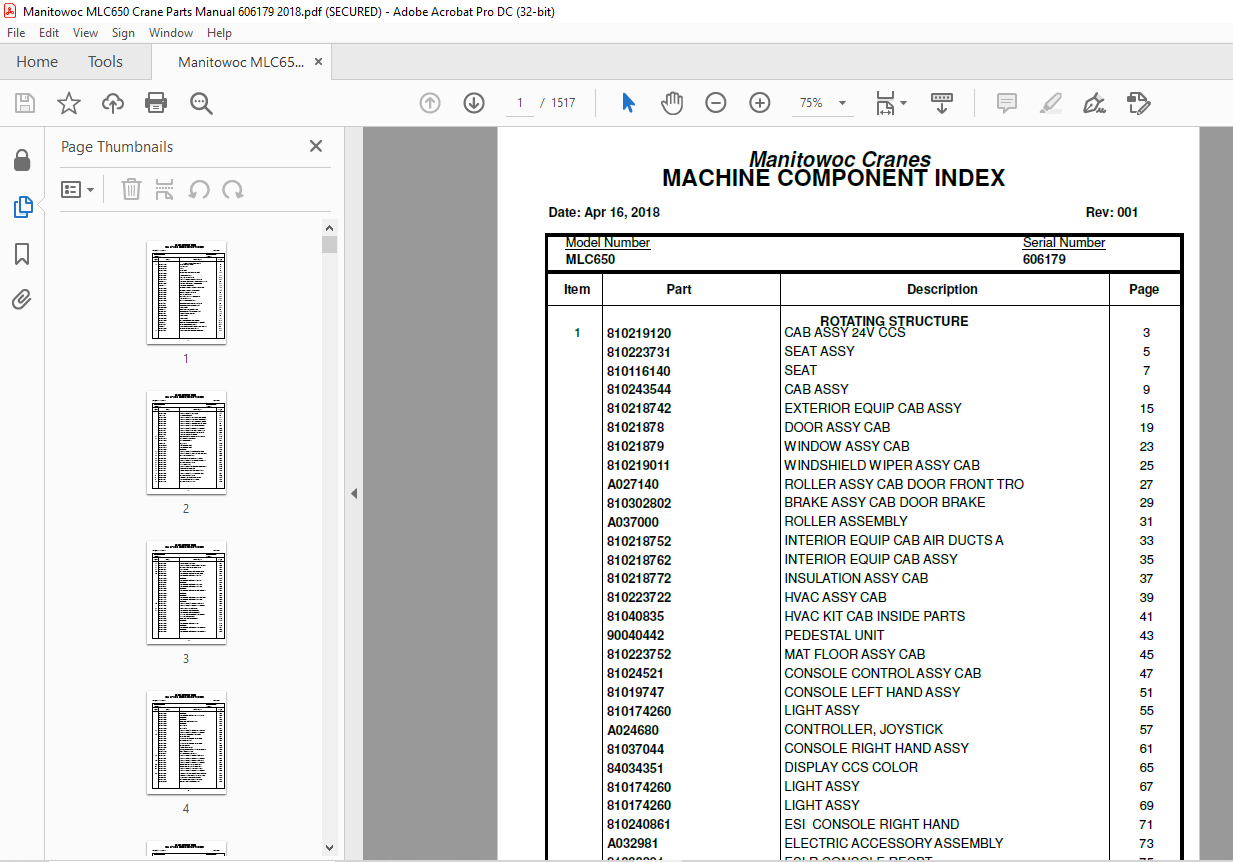
Task: Open the Sign menu
Action: 123,33
